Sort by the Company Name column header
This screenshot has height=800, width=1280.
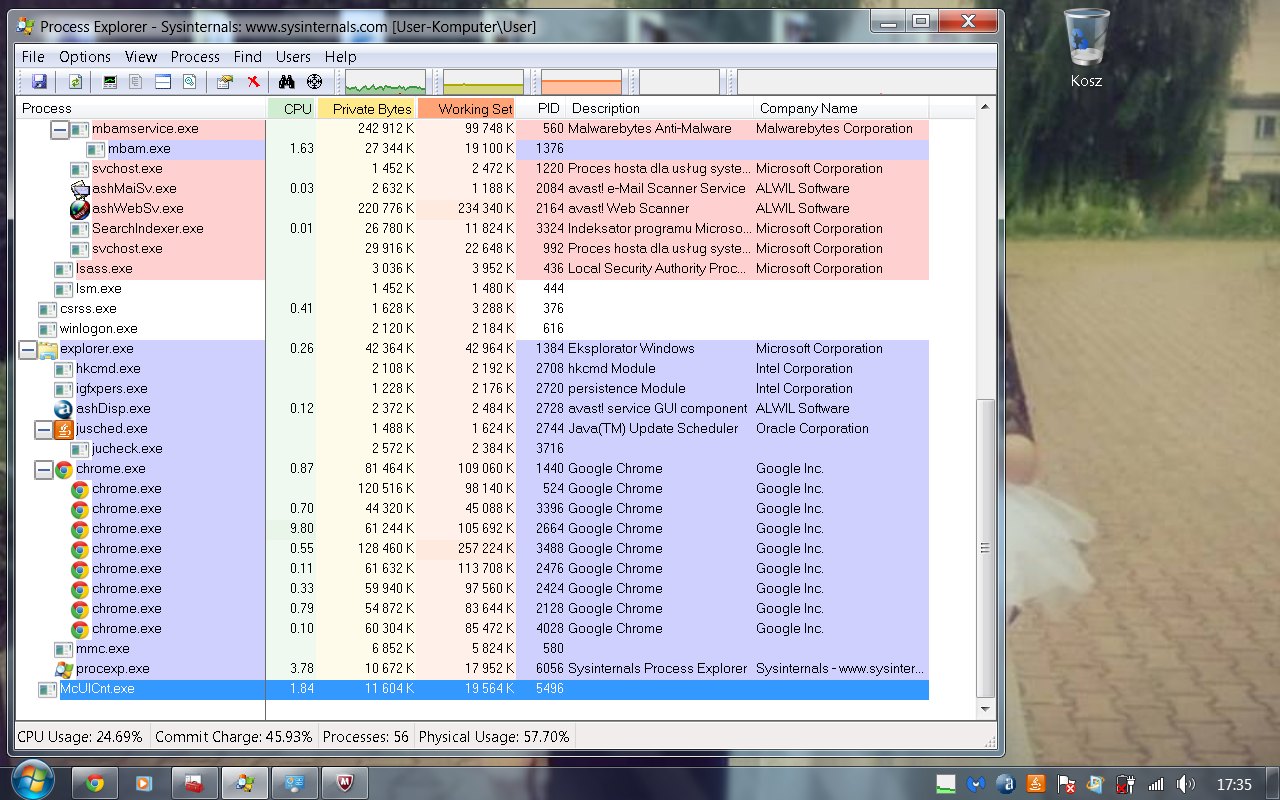[x=841, y=108]
